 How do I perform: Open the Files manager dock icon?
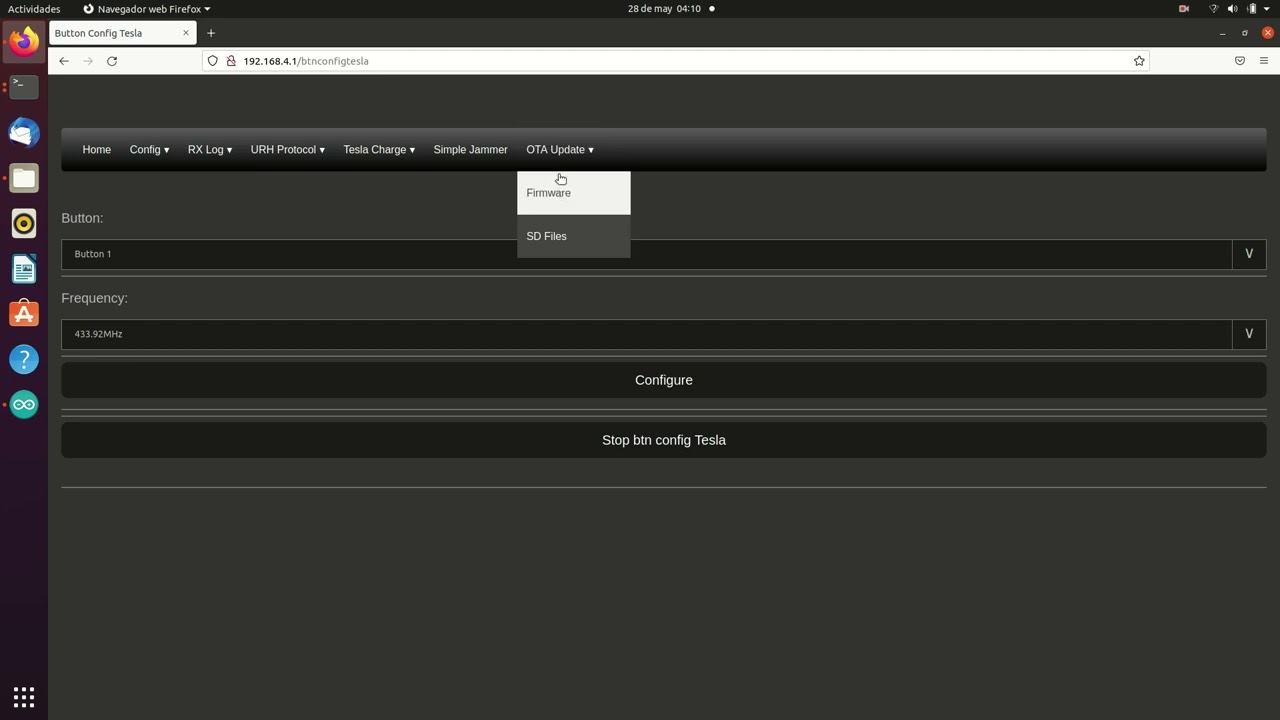click(24, 178)
